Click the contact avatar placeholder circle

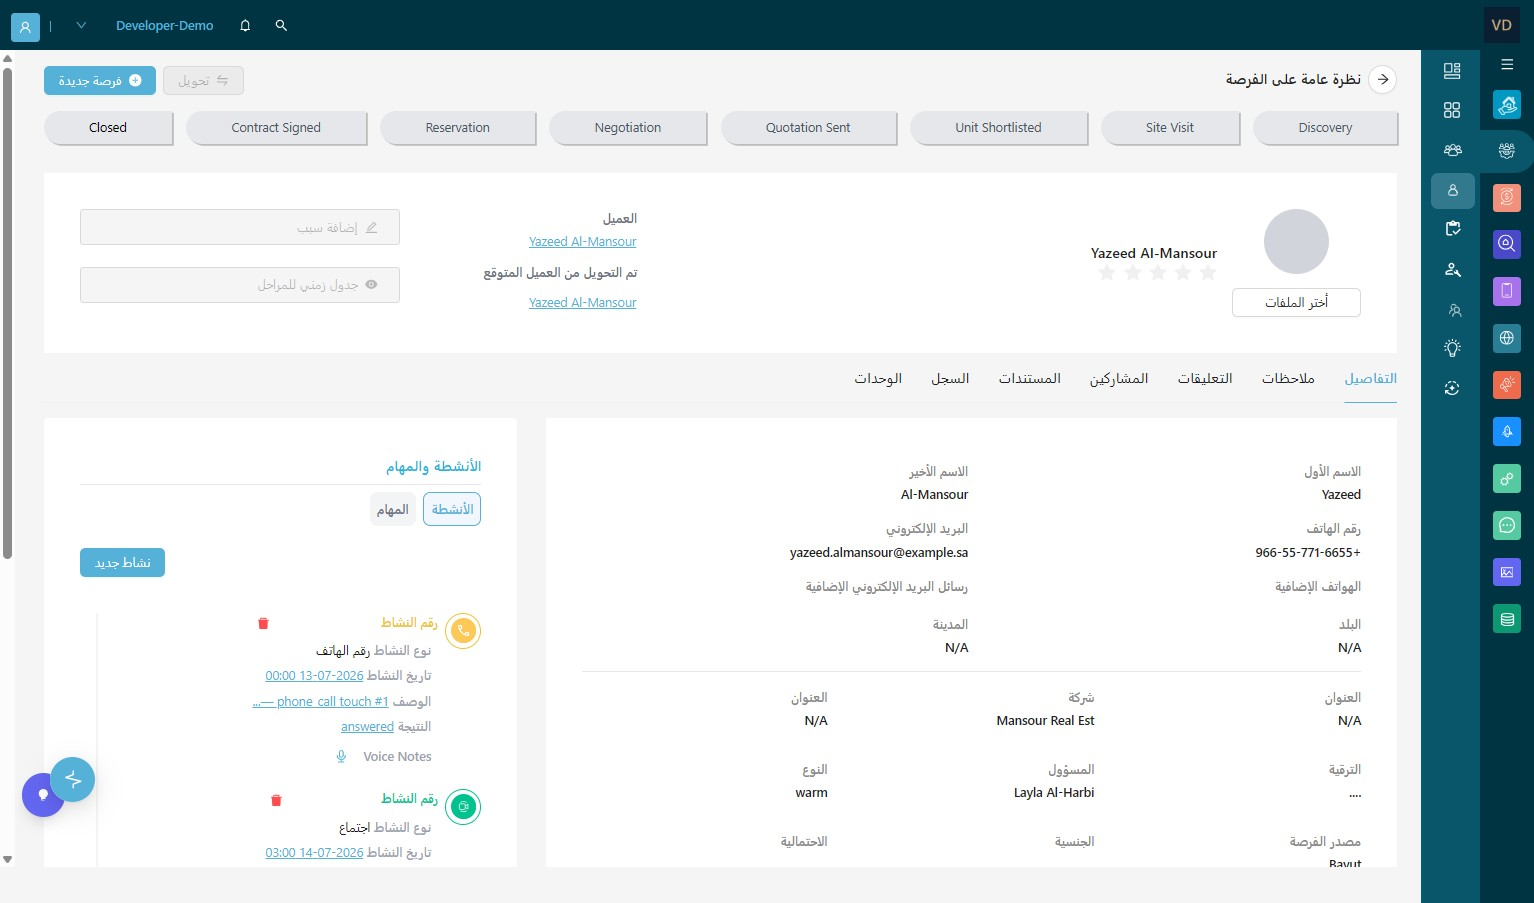point(1296,241)
